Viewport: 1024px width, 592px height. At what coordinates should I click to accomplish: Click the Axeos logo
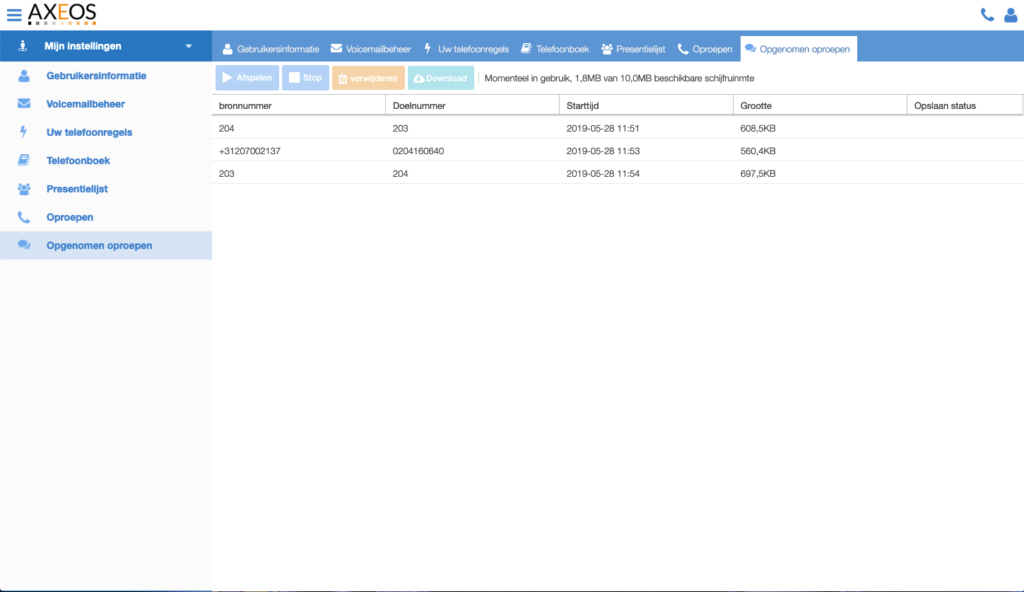point(63,14)
